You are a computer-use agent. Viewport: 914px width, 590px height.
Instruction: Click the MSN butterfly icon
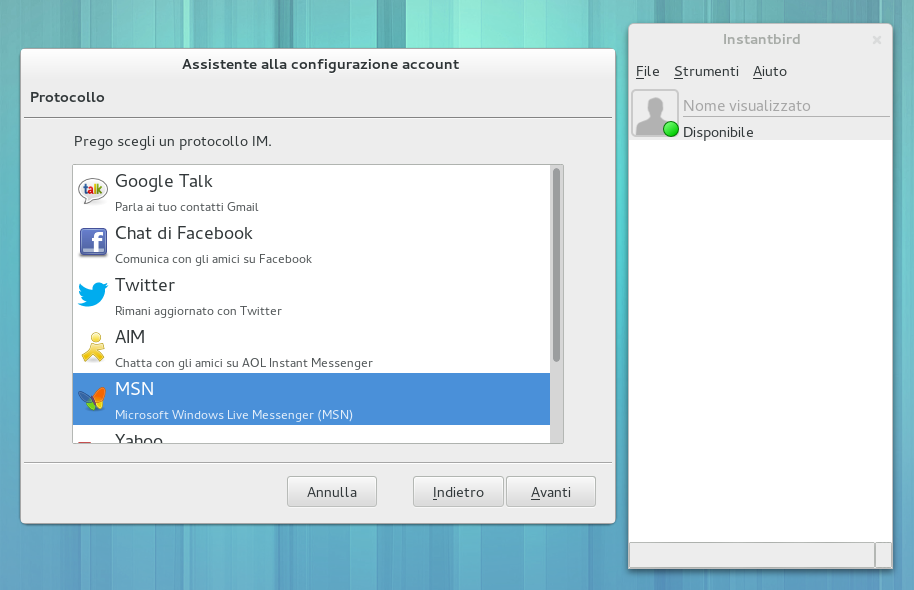tap(93, 399)
